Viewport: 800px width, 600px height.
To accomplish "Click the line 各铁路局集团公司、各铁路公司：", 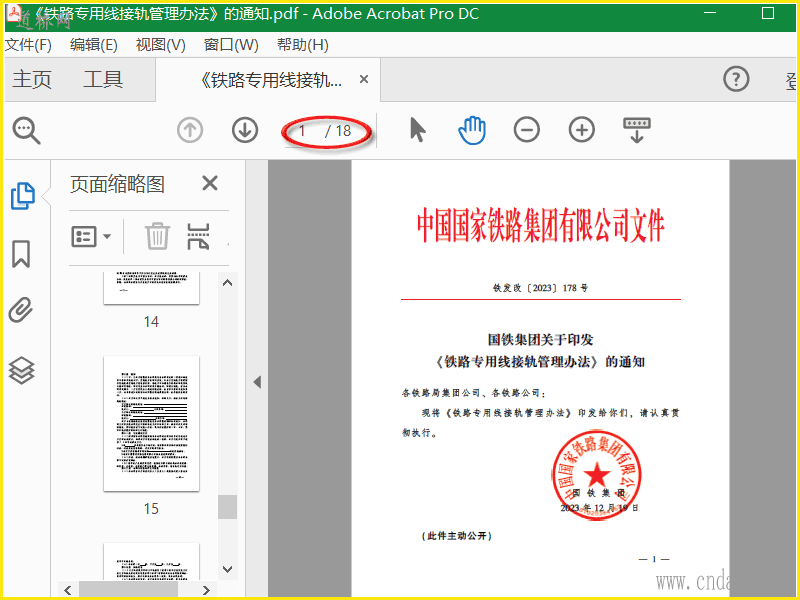I will (x=474, y=393).
